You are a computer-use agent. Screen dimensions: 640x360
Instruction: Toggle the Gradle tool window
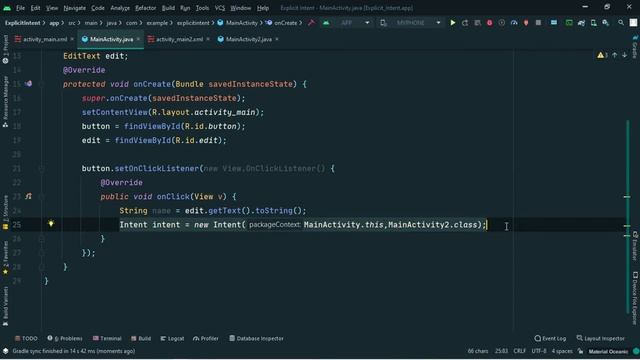[x=635, y=47]
